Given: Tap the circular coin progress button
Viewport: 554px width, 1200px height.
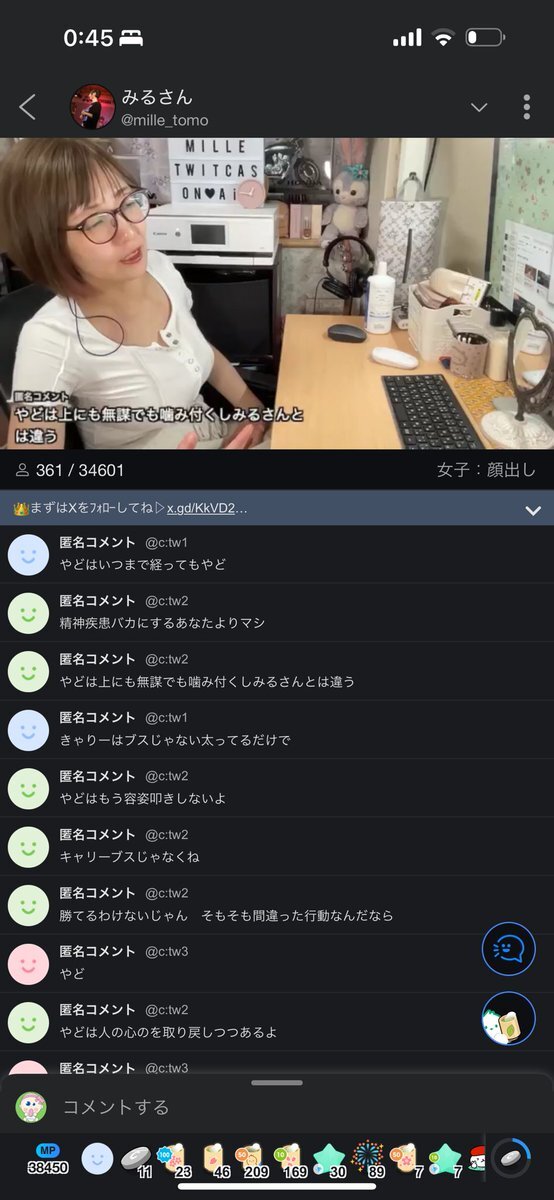Looking at the screenshot, I should click(x=511, y=1158).
